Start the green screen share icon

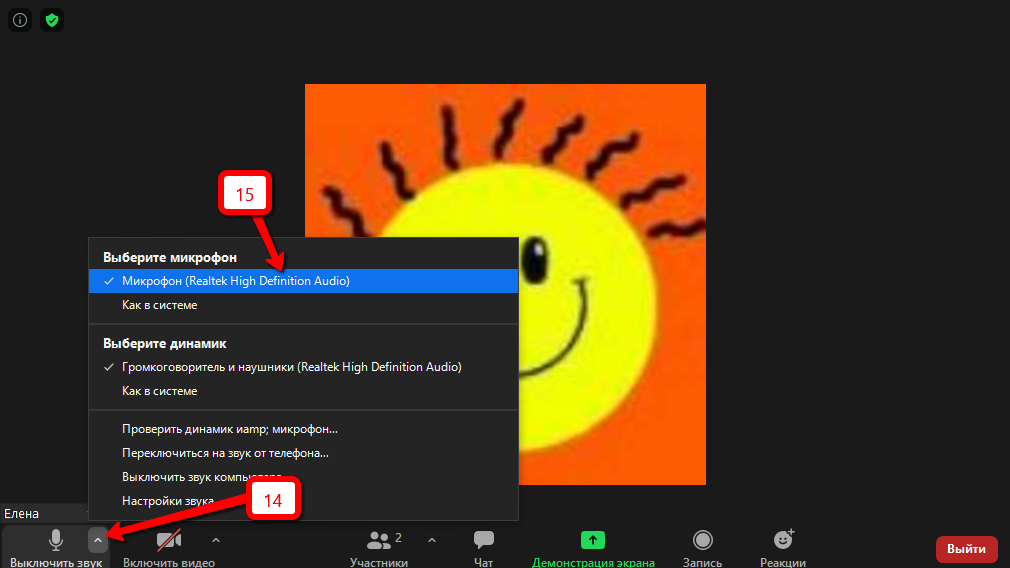click(593, 540)
